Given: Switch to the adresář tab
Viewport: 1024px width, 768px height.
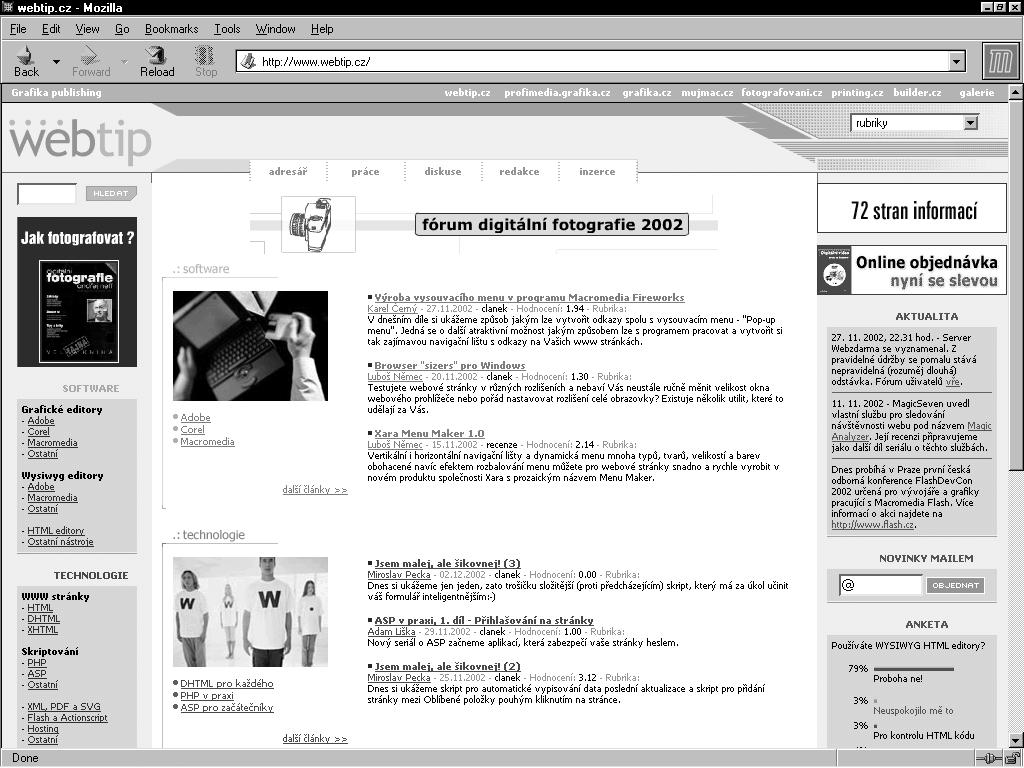Looking at the screenshot, I should click(288, 172).
